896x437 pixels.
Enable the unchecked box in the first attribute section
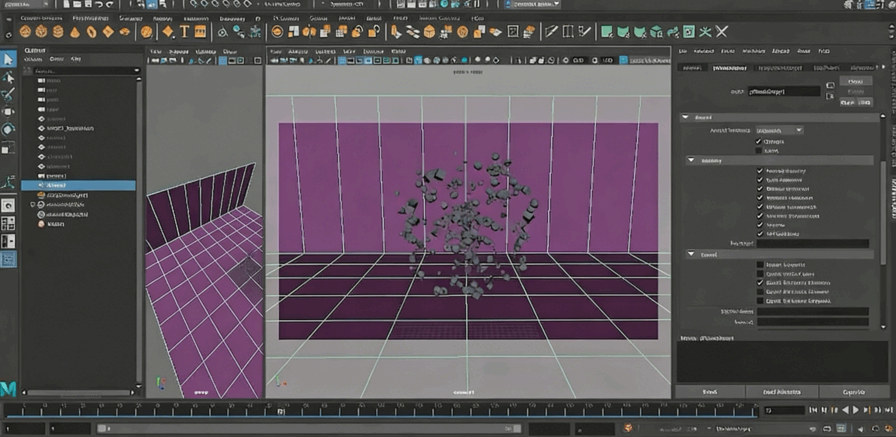(x=759, y=151)
